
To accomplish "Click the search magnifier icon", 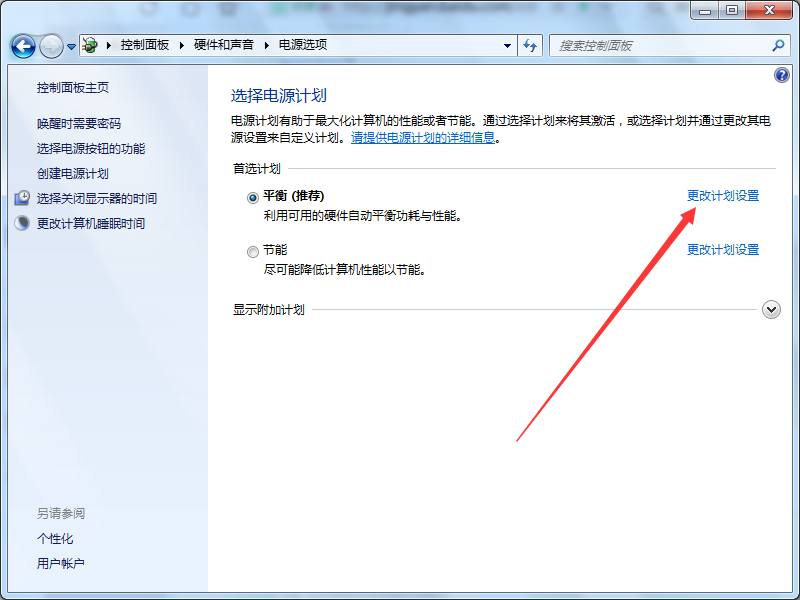I will [778, 45].
